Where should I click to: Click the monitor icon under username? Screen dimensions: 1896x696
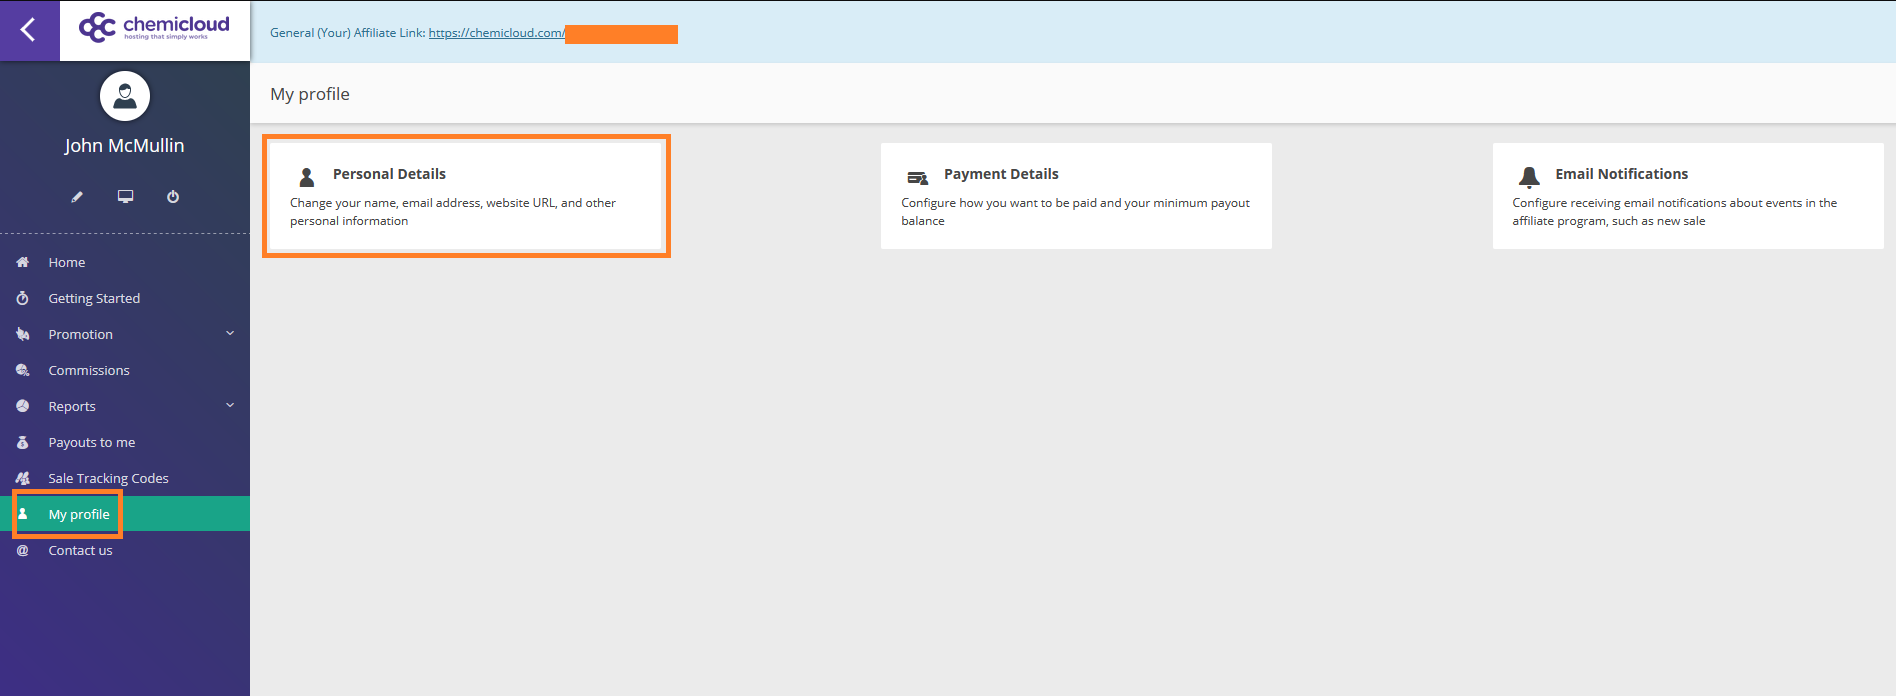[125, 196]
